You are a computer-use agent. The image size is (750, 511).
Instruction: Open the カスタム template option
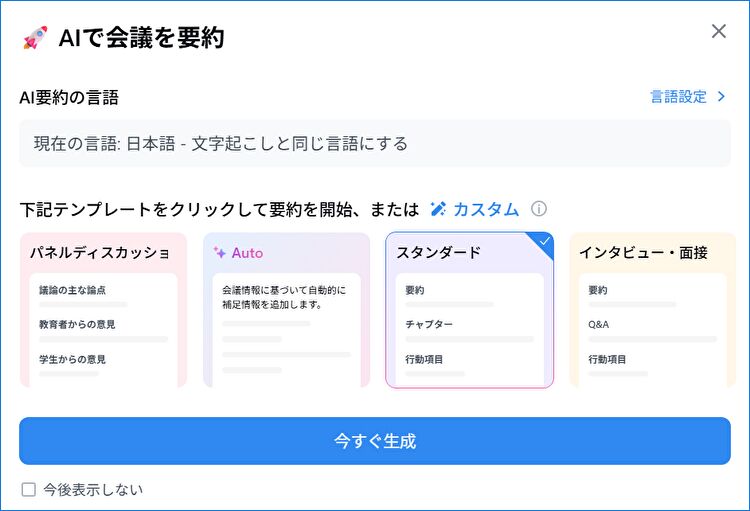(485, 209)
